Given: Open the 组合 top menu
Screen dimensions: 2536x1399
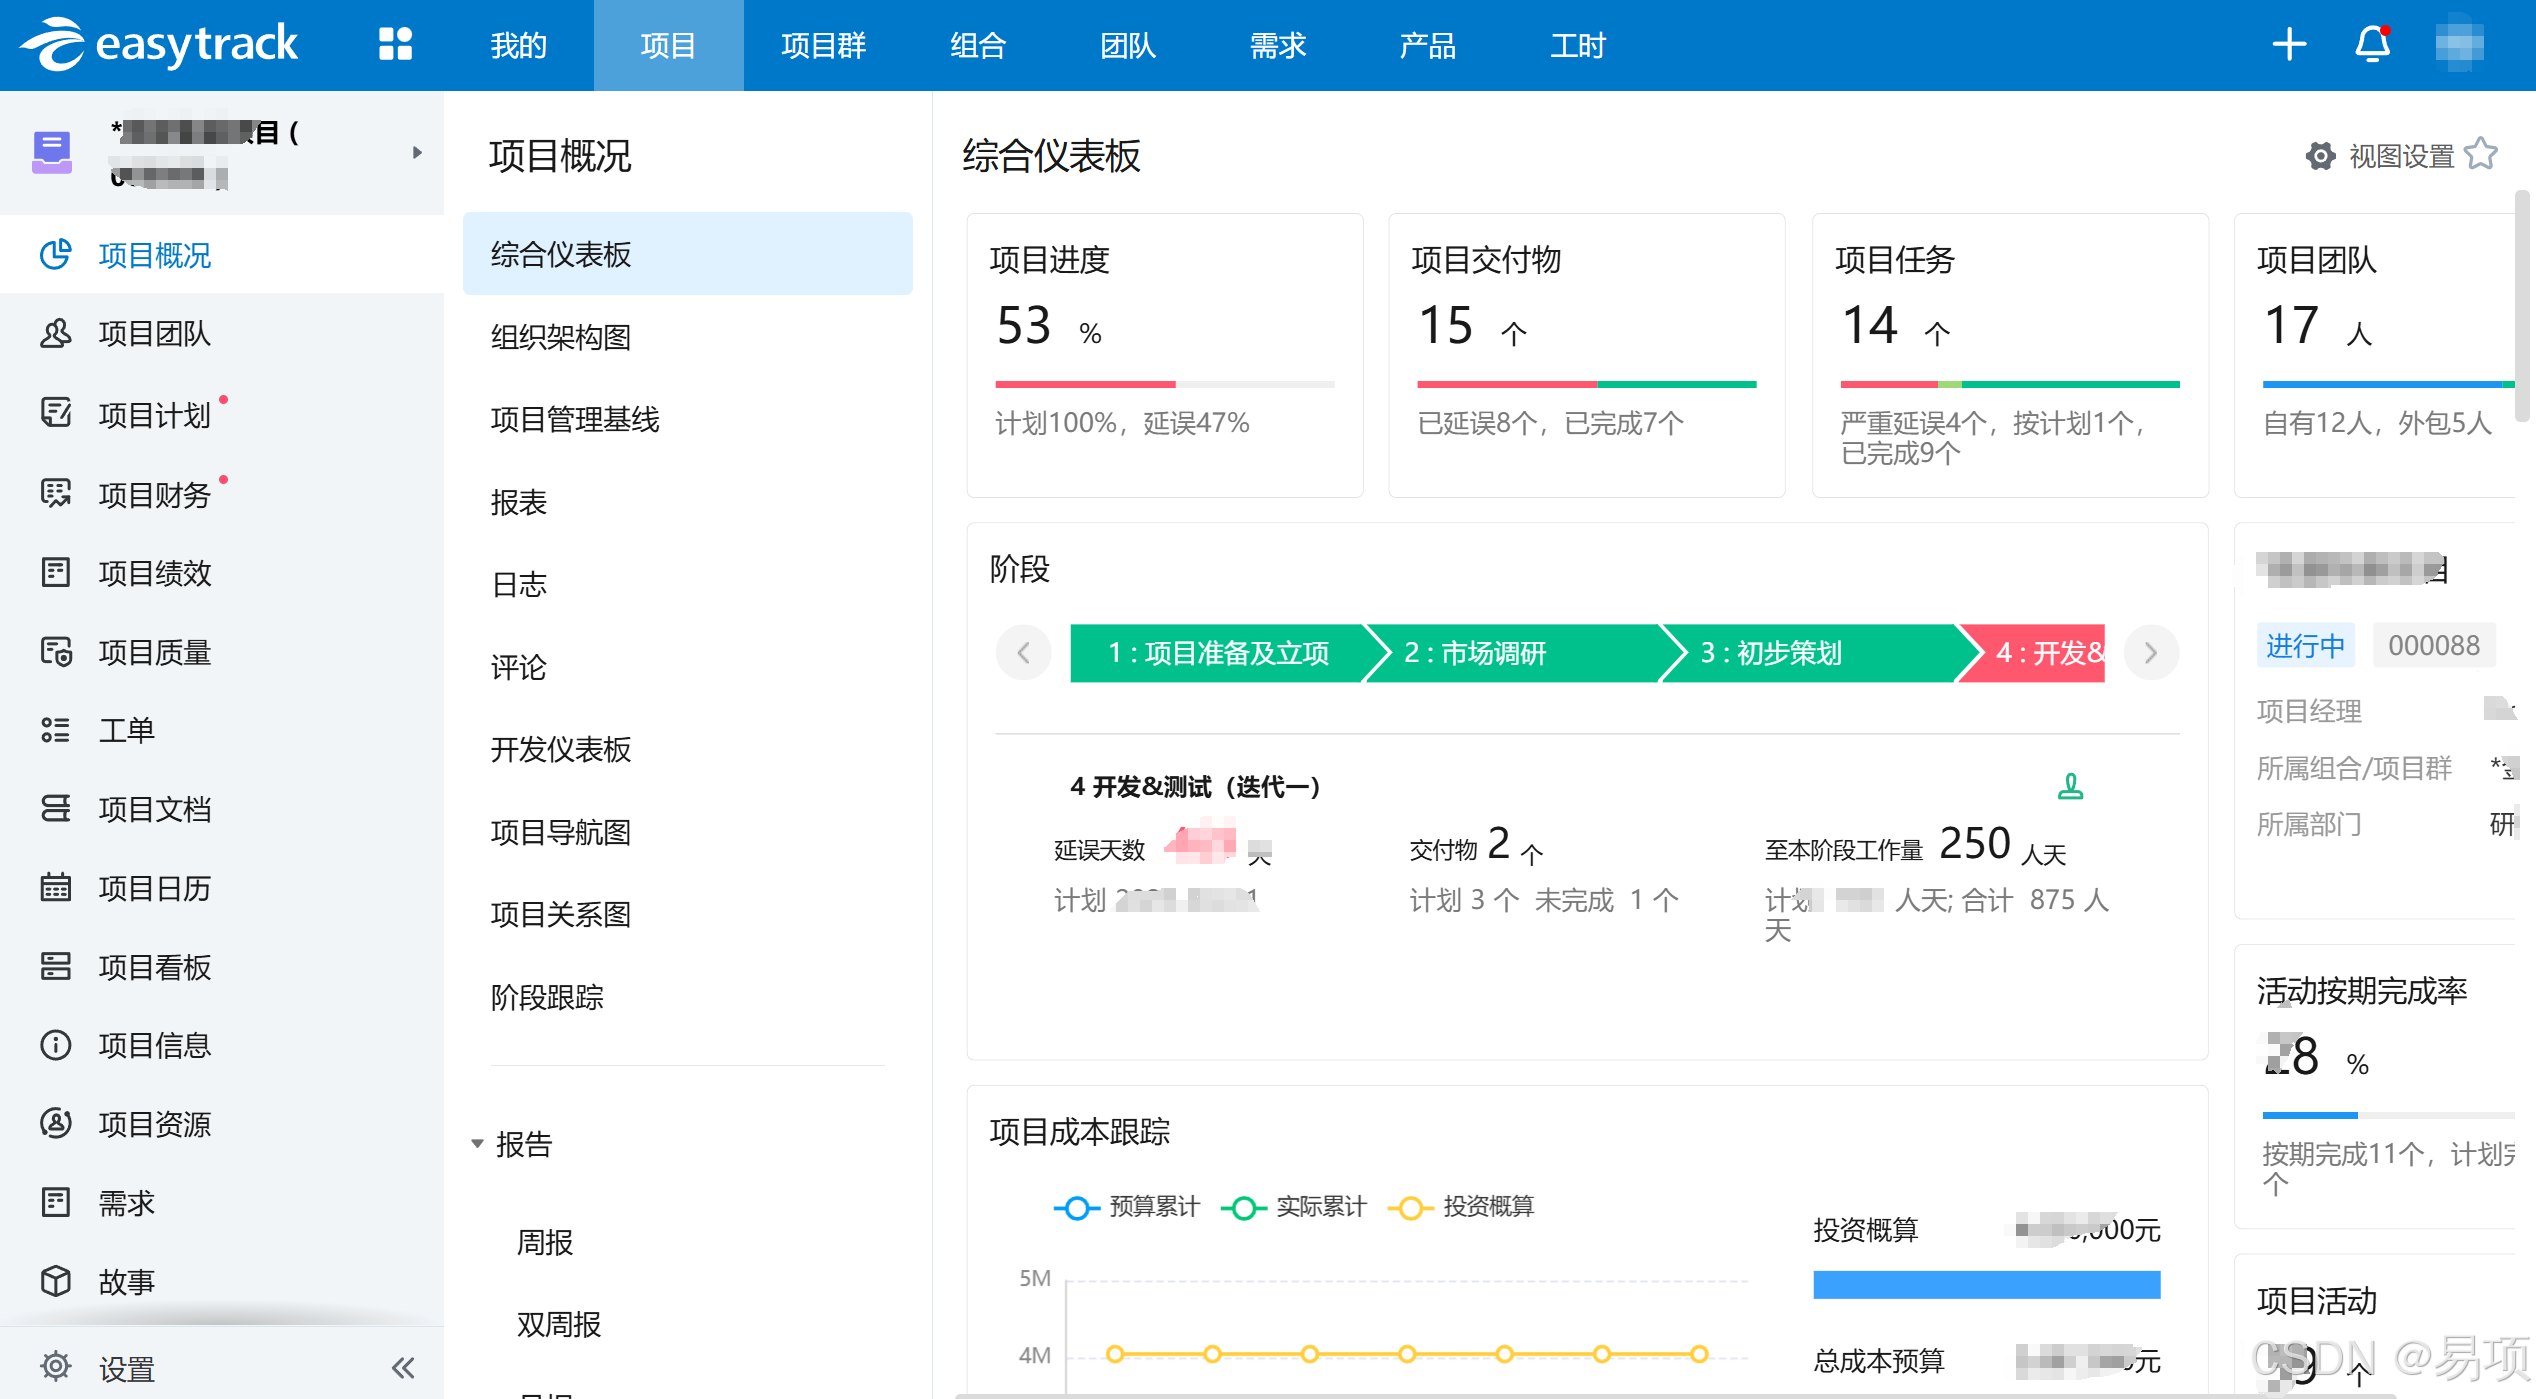Looking at the screenshot, I should tap(978, 45).
